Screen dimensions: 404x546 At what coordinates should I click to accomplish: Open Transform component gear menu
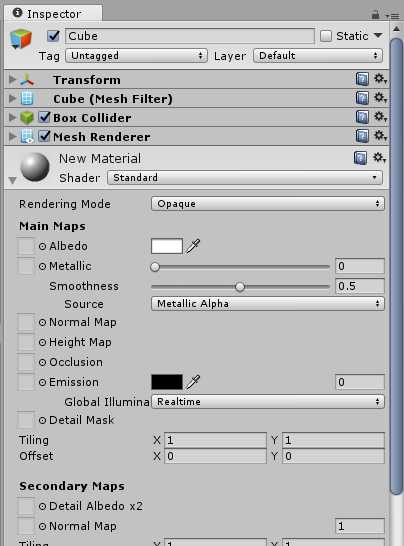coord(380,79)
